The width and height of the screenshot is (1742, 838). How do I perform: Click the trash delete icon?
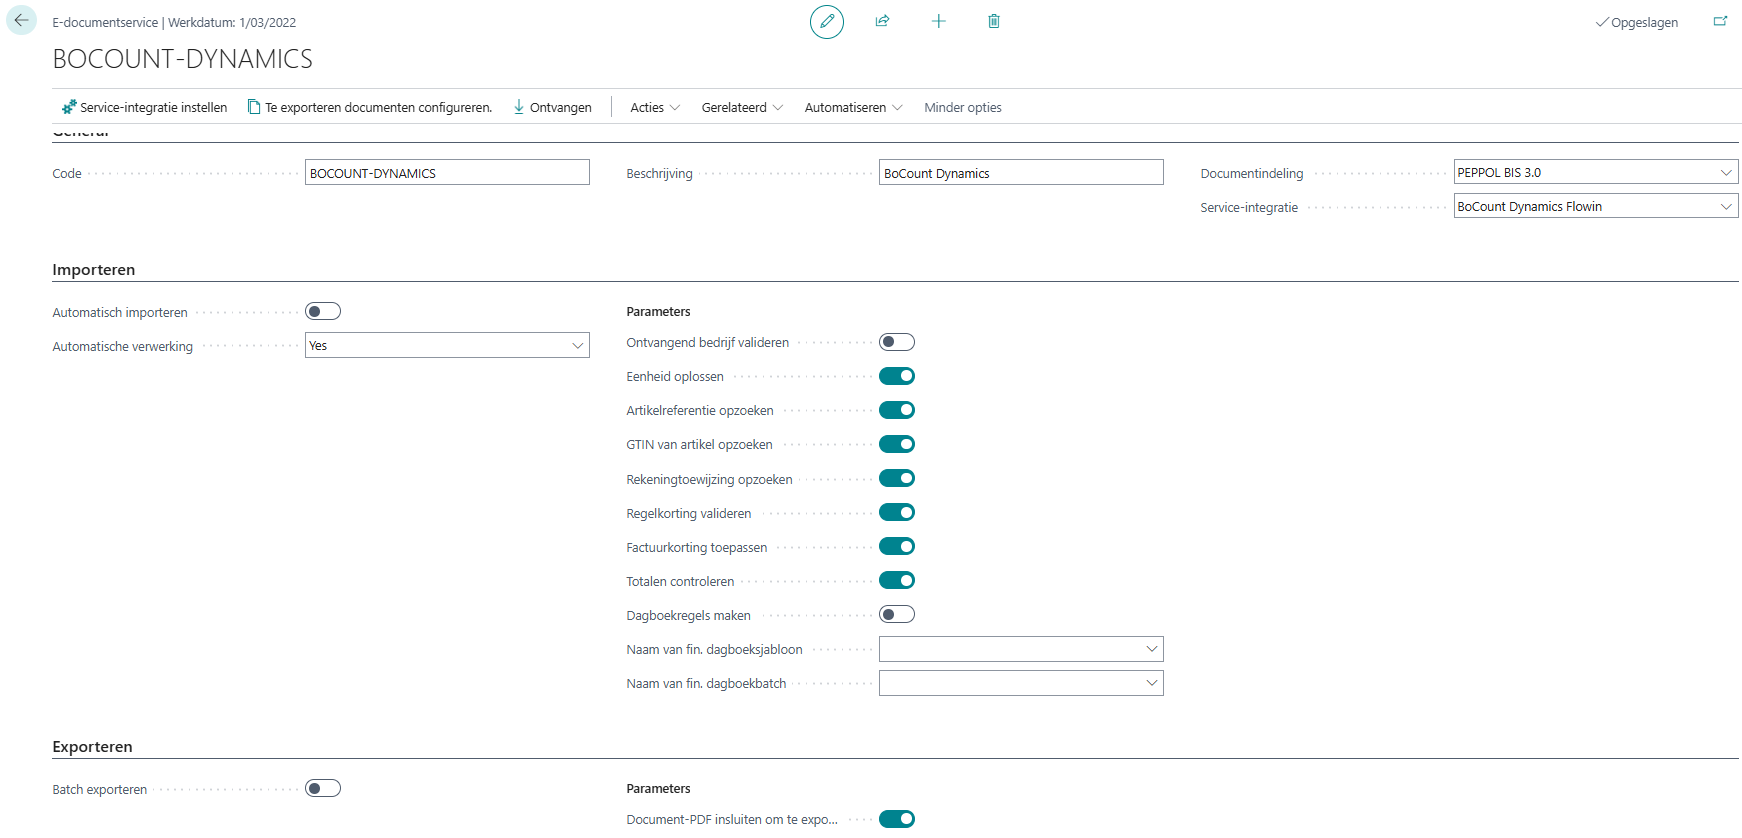point(993,21)
